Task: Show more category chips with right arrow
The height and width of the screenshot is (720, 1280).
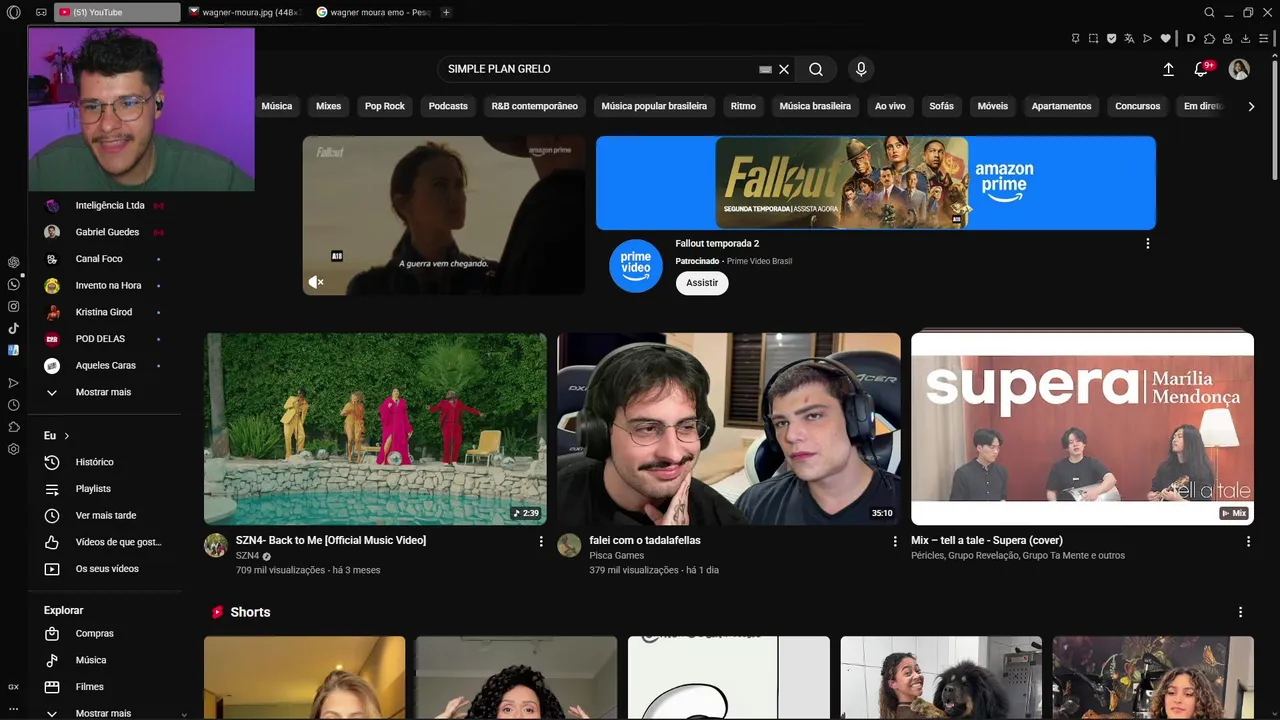Action: [x=1251, y=106]
